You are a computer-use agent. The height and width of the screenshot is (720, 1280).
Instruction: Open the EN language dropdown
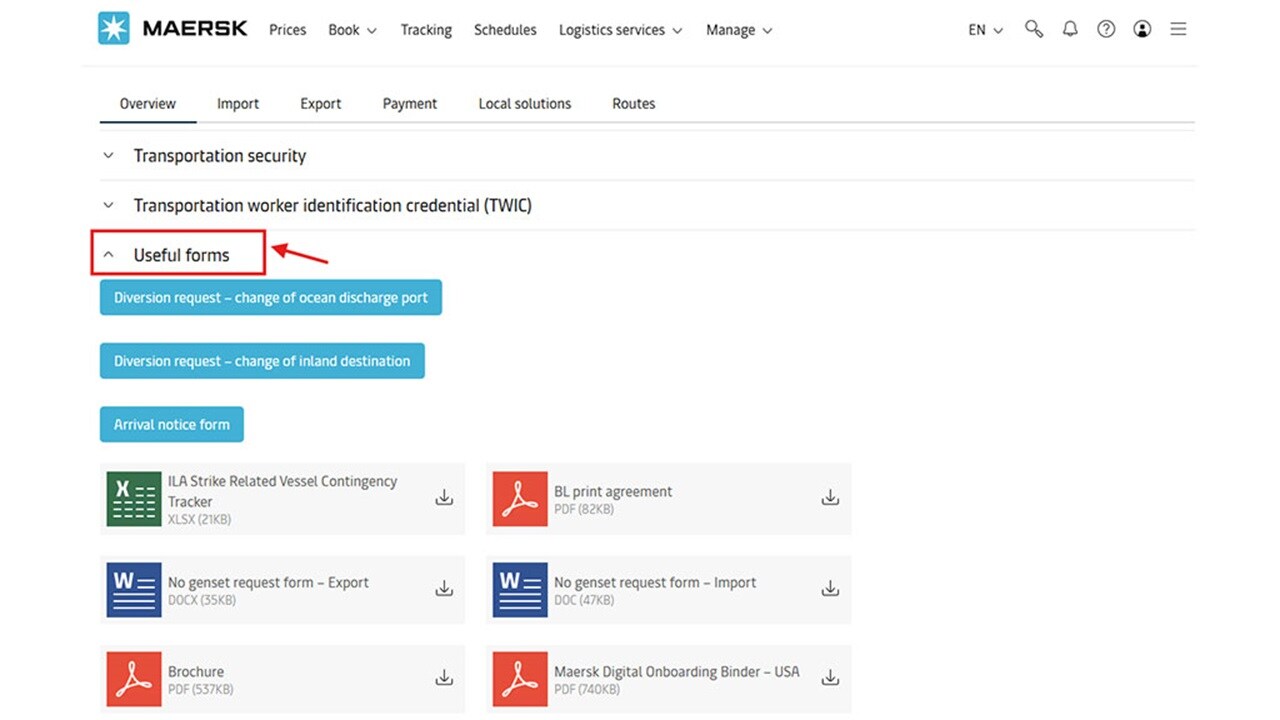pyautogui.click(x=985, y=30)
